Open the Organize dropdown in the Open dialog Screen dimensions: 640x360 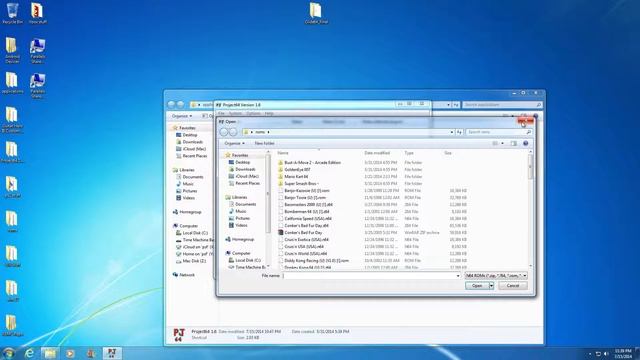coord(234,143)
